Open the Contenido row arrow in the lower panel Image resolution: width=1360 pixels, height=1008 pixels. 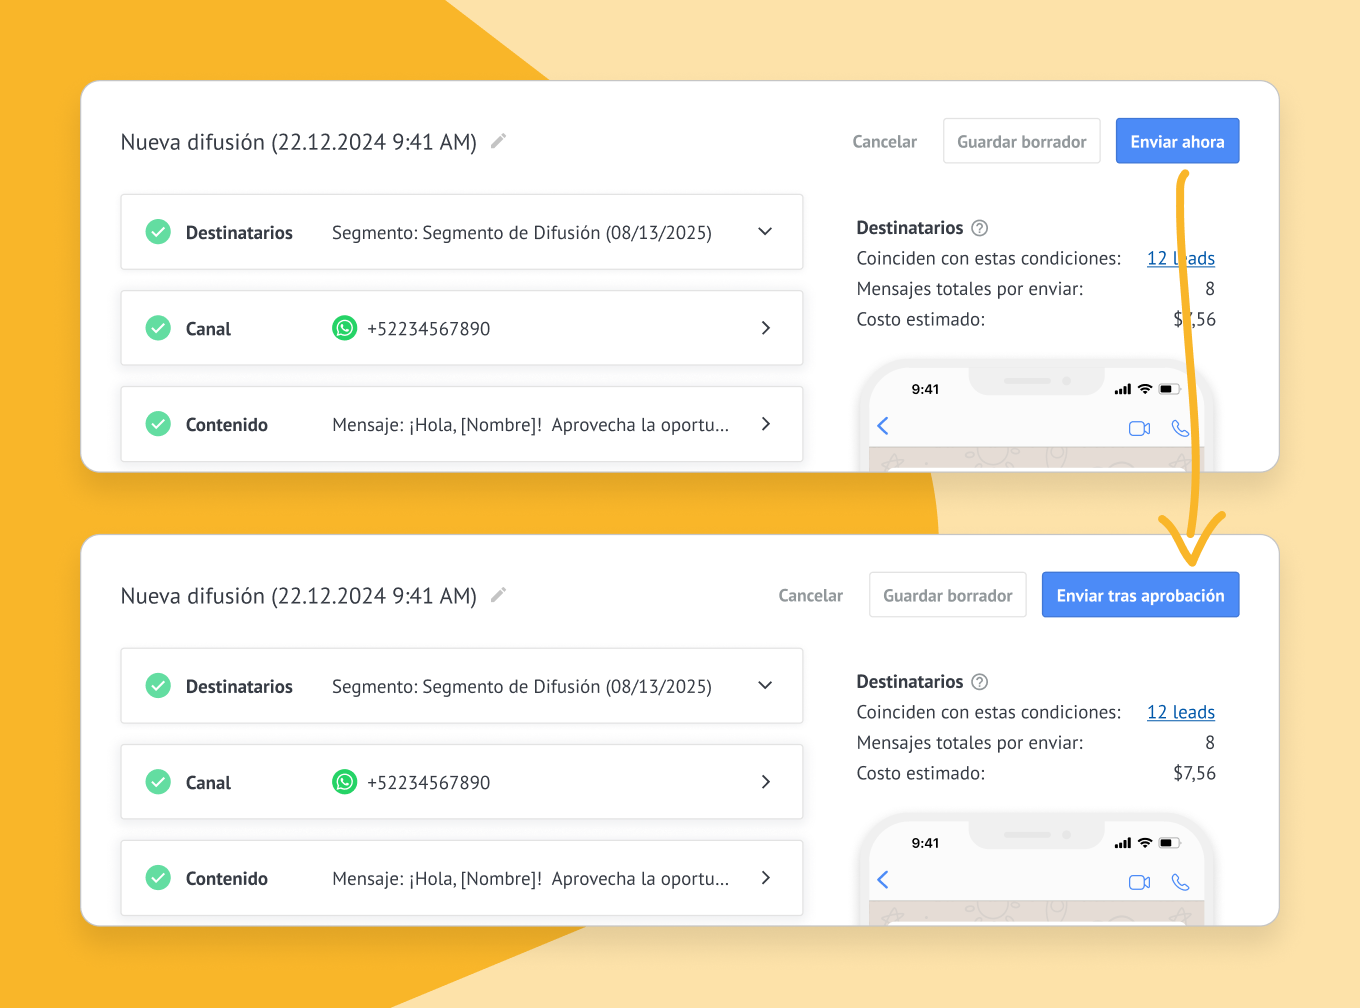(765, 878)
